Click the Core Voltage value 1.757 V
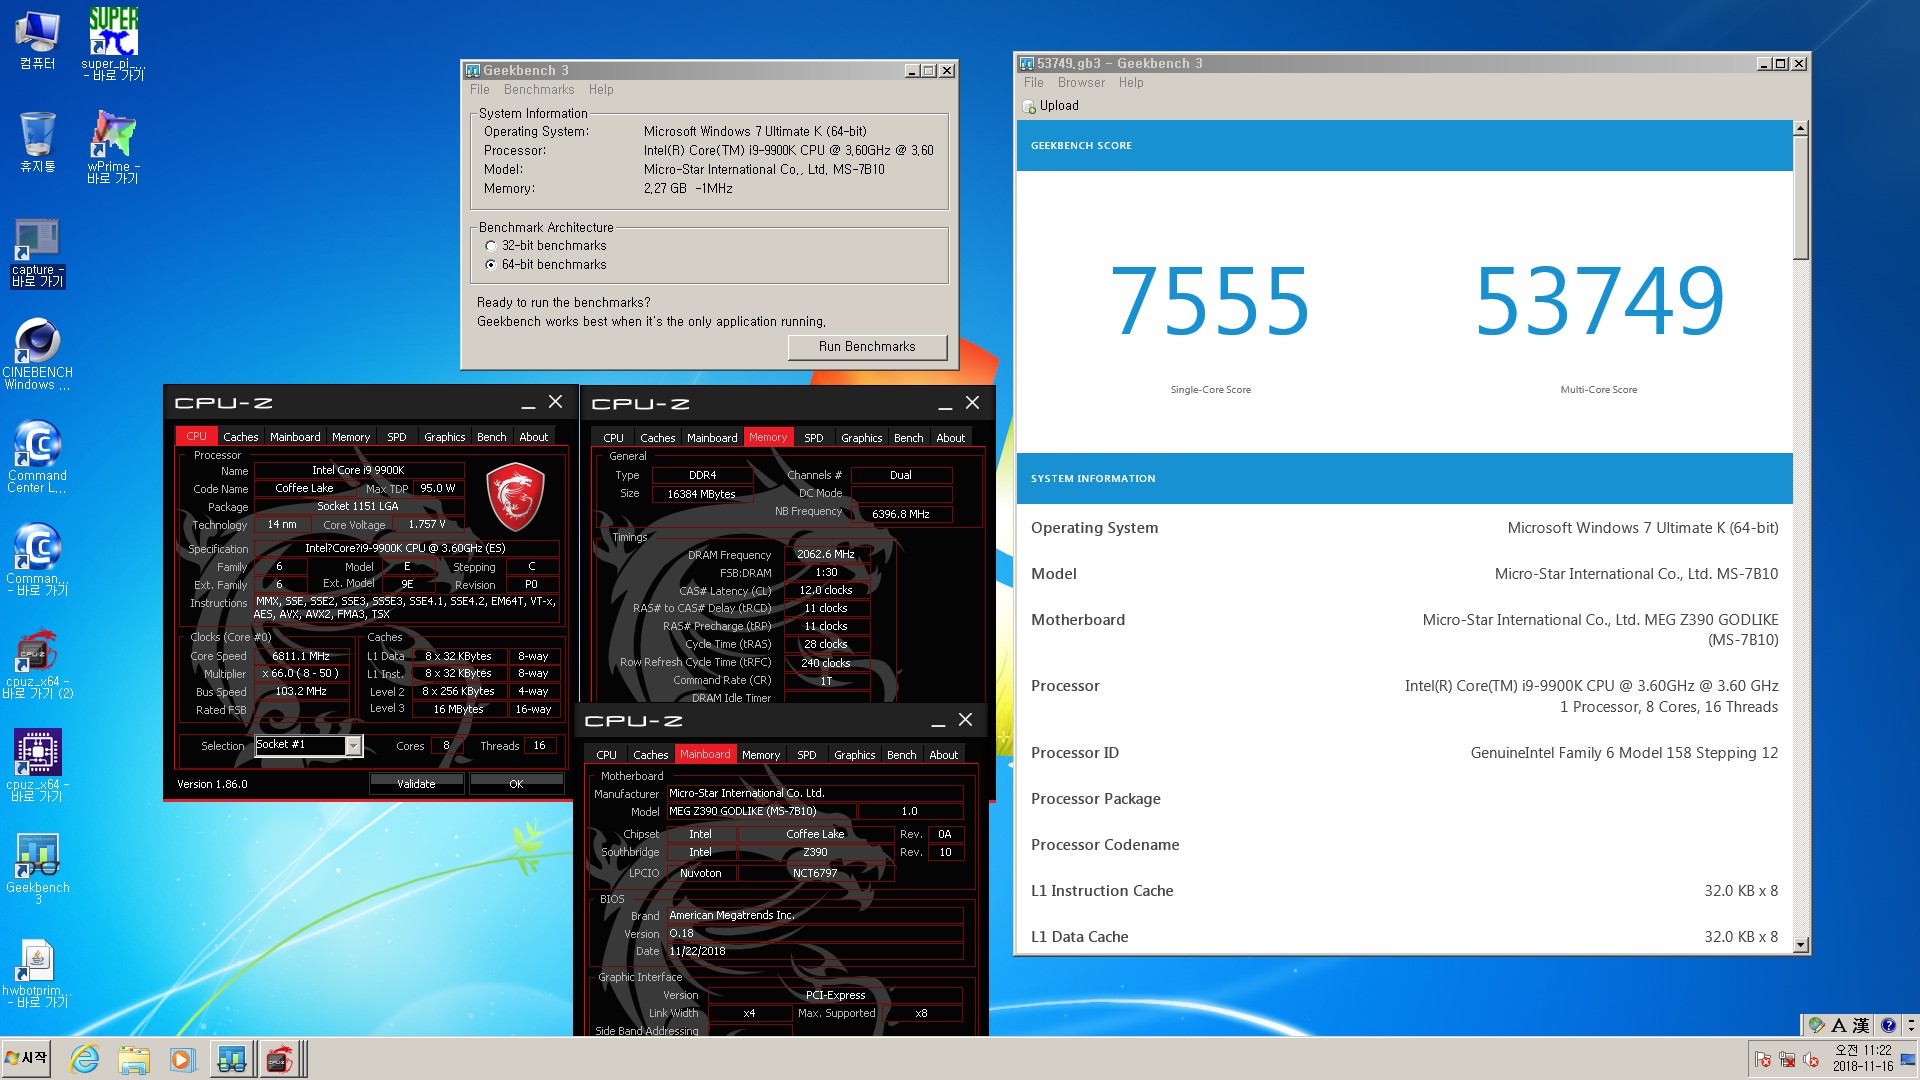Viewport: 1920px width, 1080px height. pos(427,525)
